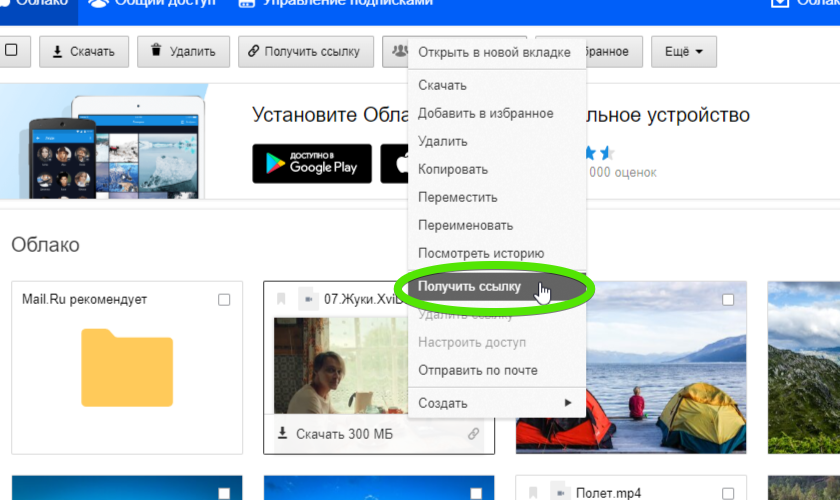Check the Mail.Ru рекомендует folder checkbox
The width and height of the screenshot is (840, 500).
pos(224,299)
